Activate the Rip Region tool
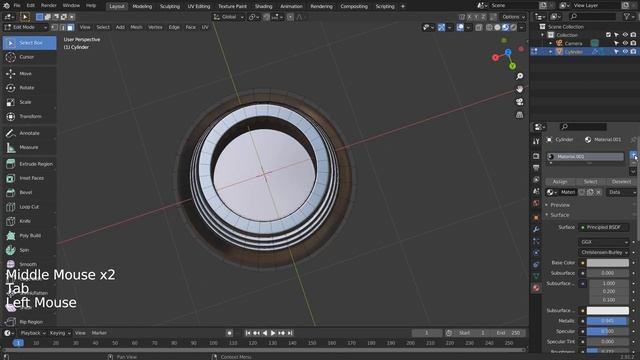Viewport: 640px width, 360px height. pos(29,322)
